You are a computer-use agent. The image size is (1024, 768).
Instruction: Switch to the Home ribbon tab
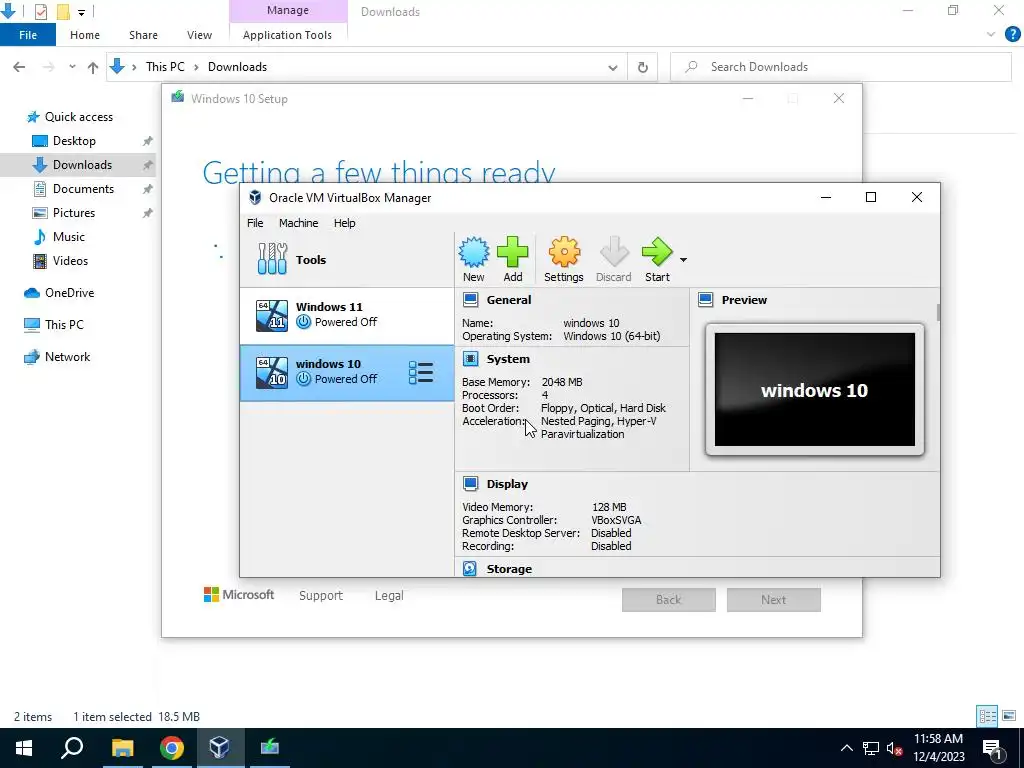click(x=85, y=35)
